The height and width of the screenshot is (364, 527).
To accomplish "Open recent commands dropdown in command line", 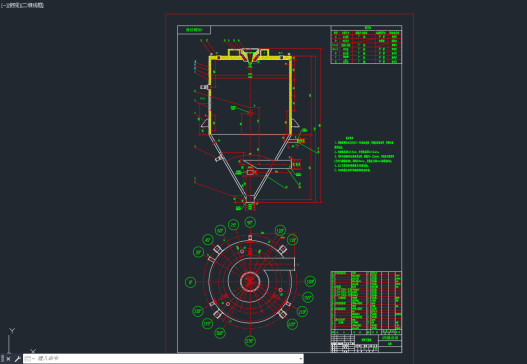I will tap(29, 359).
